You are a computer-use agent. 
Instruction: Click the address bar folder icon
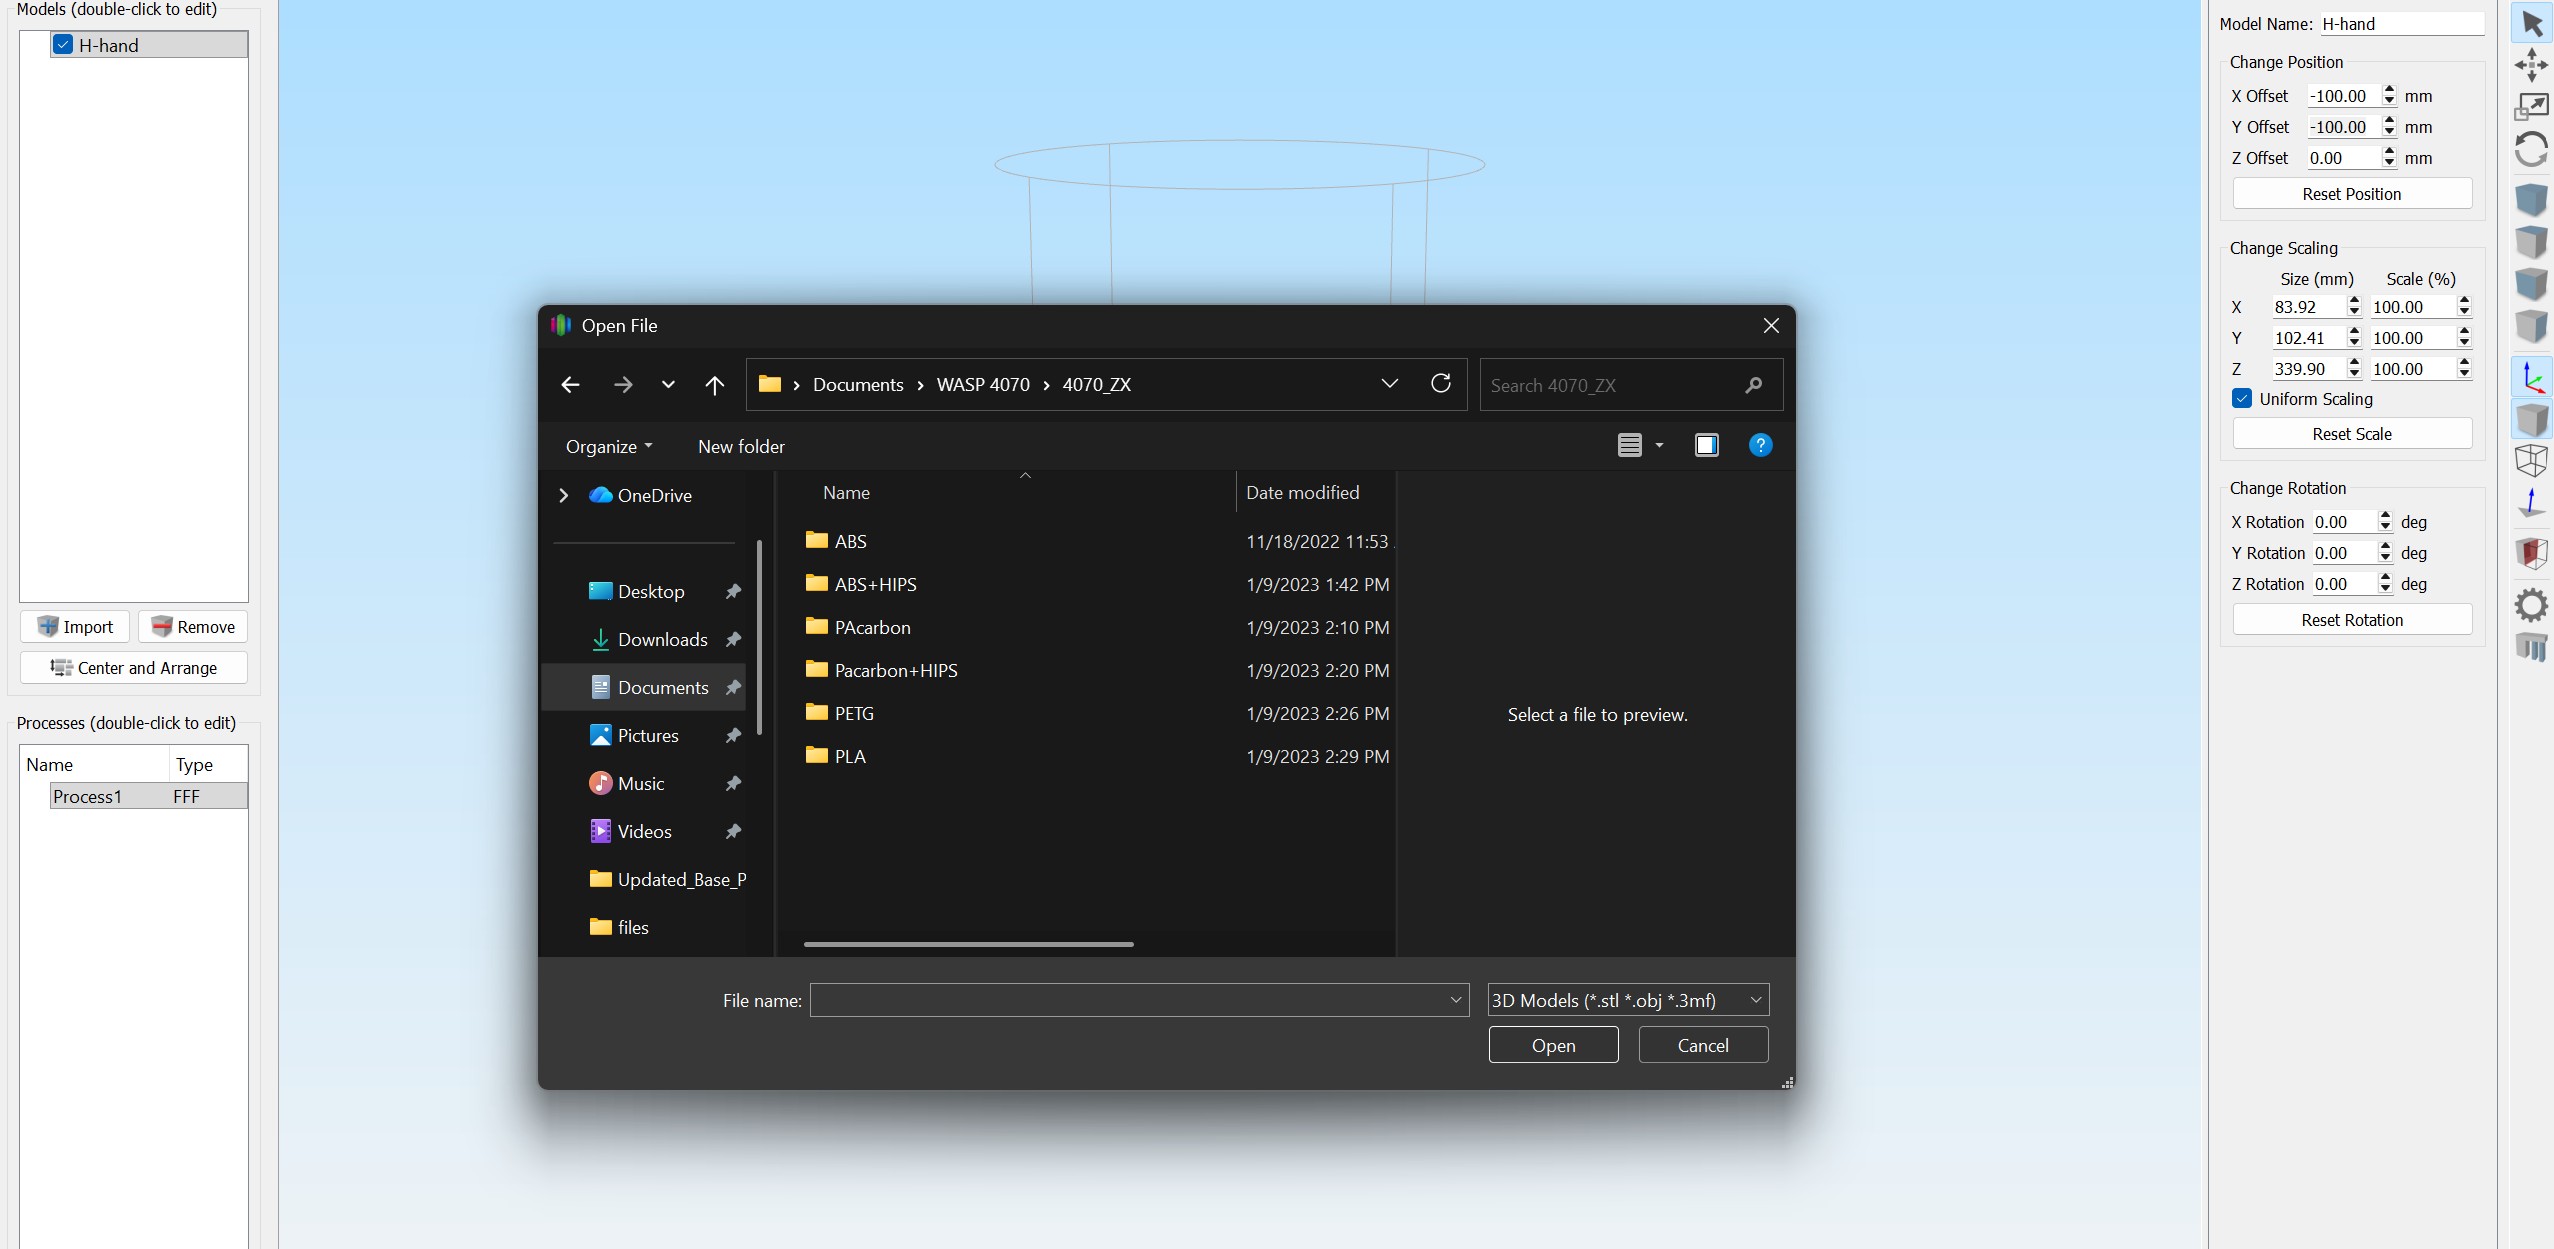769,384
